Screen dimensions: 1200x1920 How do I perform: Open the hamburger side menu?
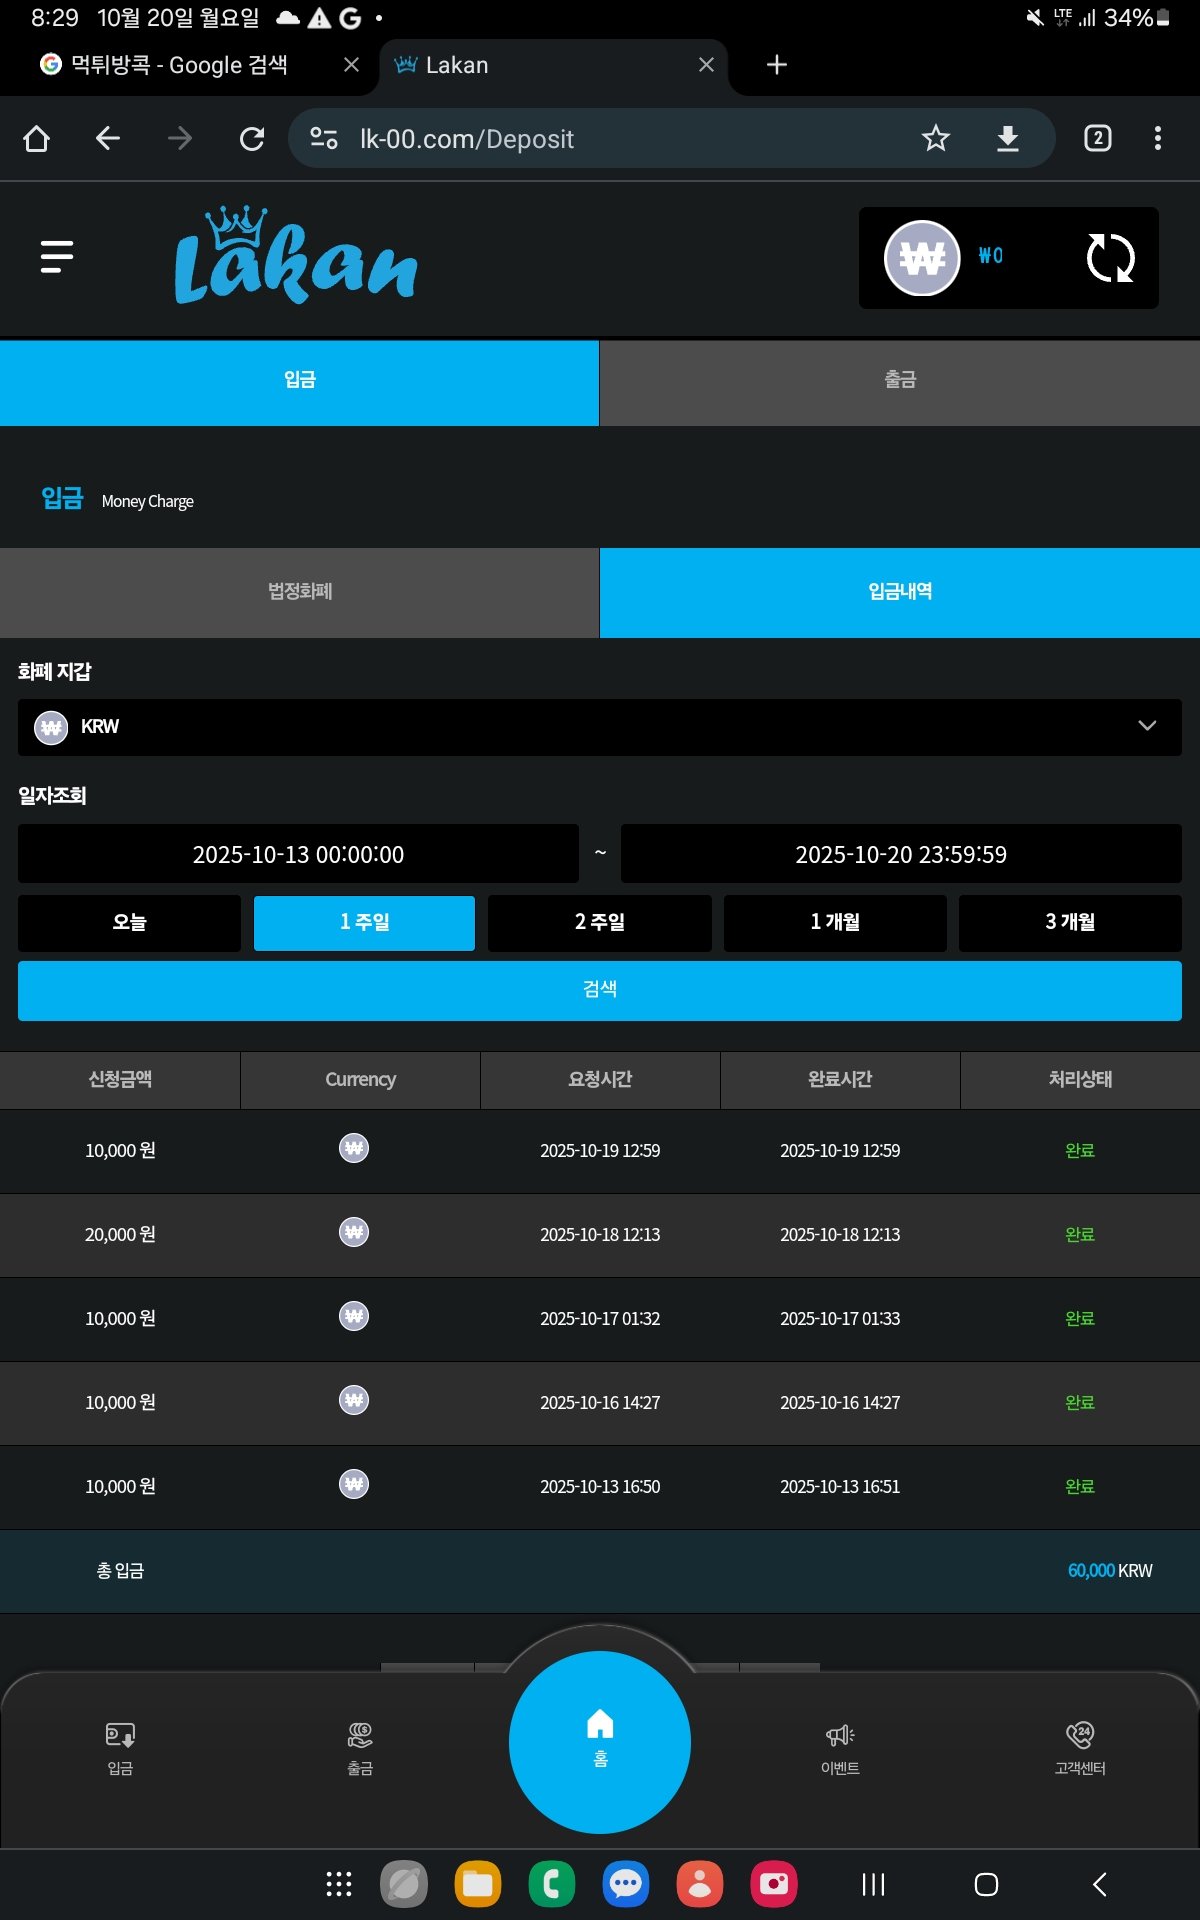tap(57, 257)
